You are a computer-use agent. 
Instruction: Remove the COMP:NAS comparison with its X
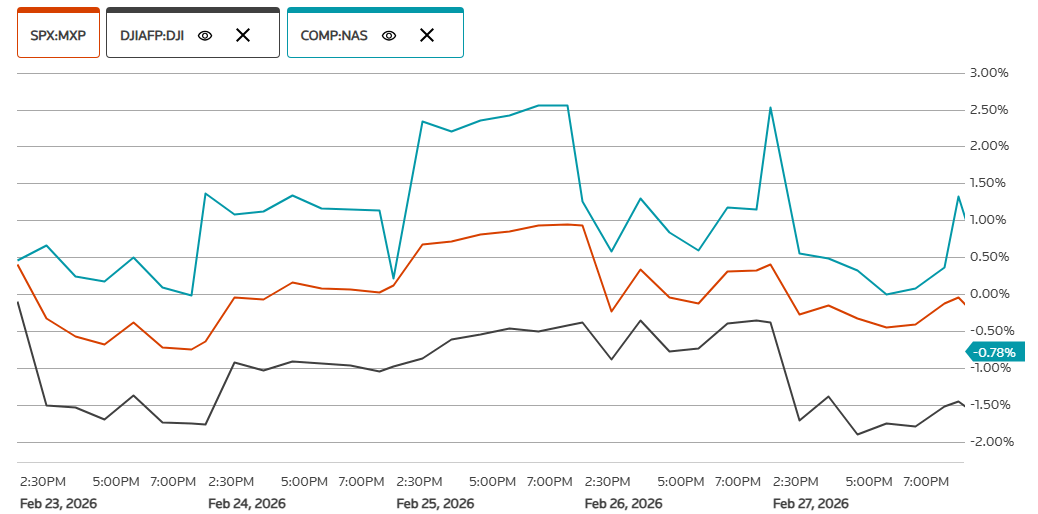pyautogui.click(x=427, y=35)
